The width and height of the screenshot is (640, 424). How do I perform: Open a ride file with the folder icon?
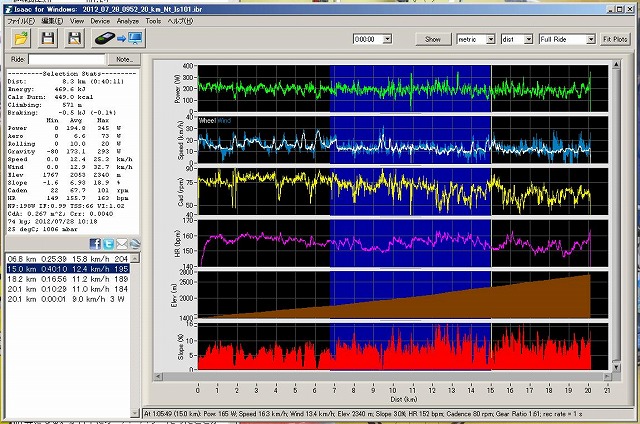pos(22,38)
